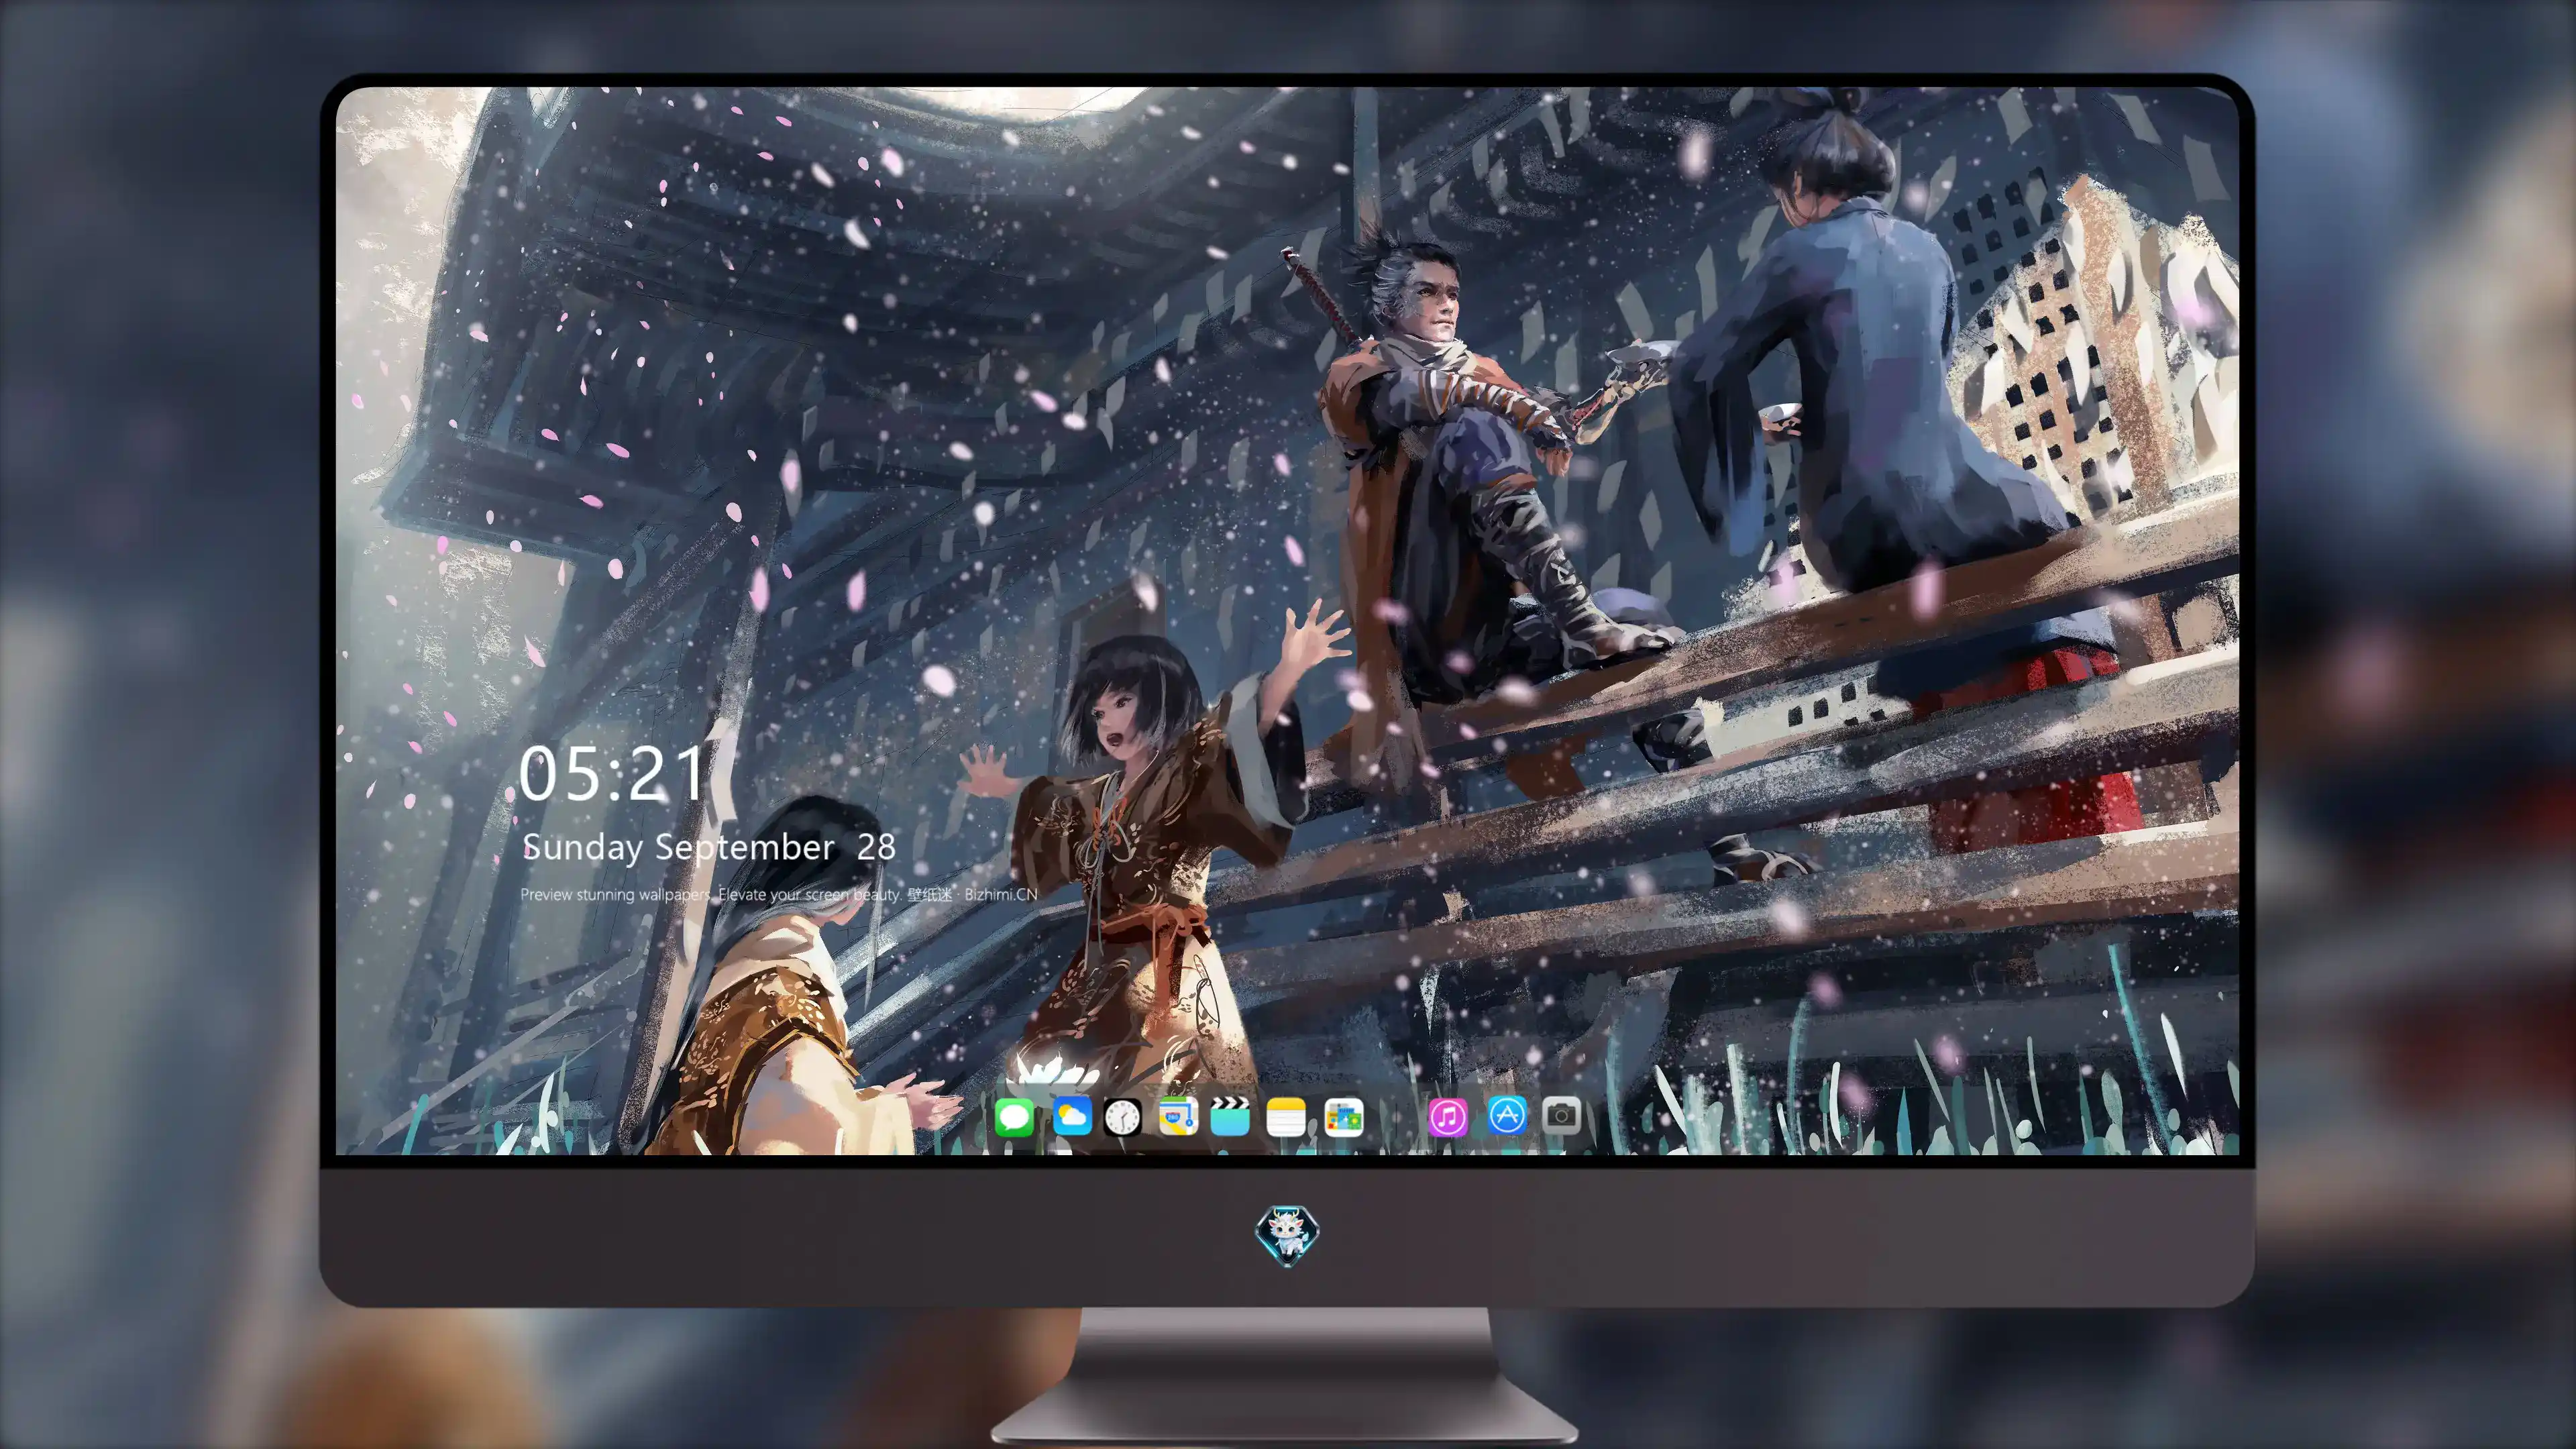The image size is (2576, 1449).
Task: Launch the pink iTunes music app
Action: 1447,1116
